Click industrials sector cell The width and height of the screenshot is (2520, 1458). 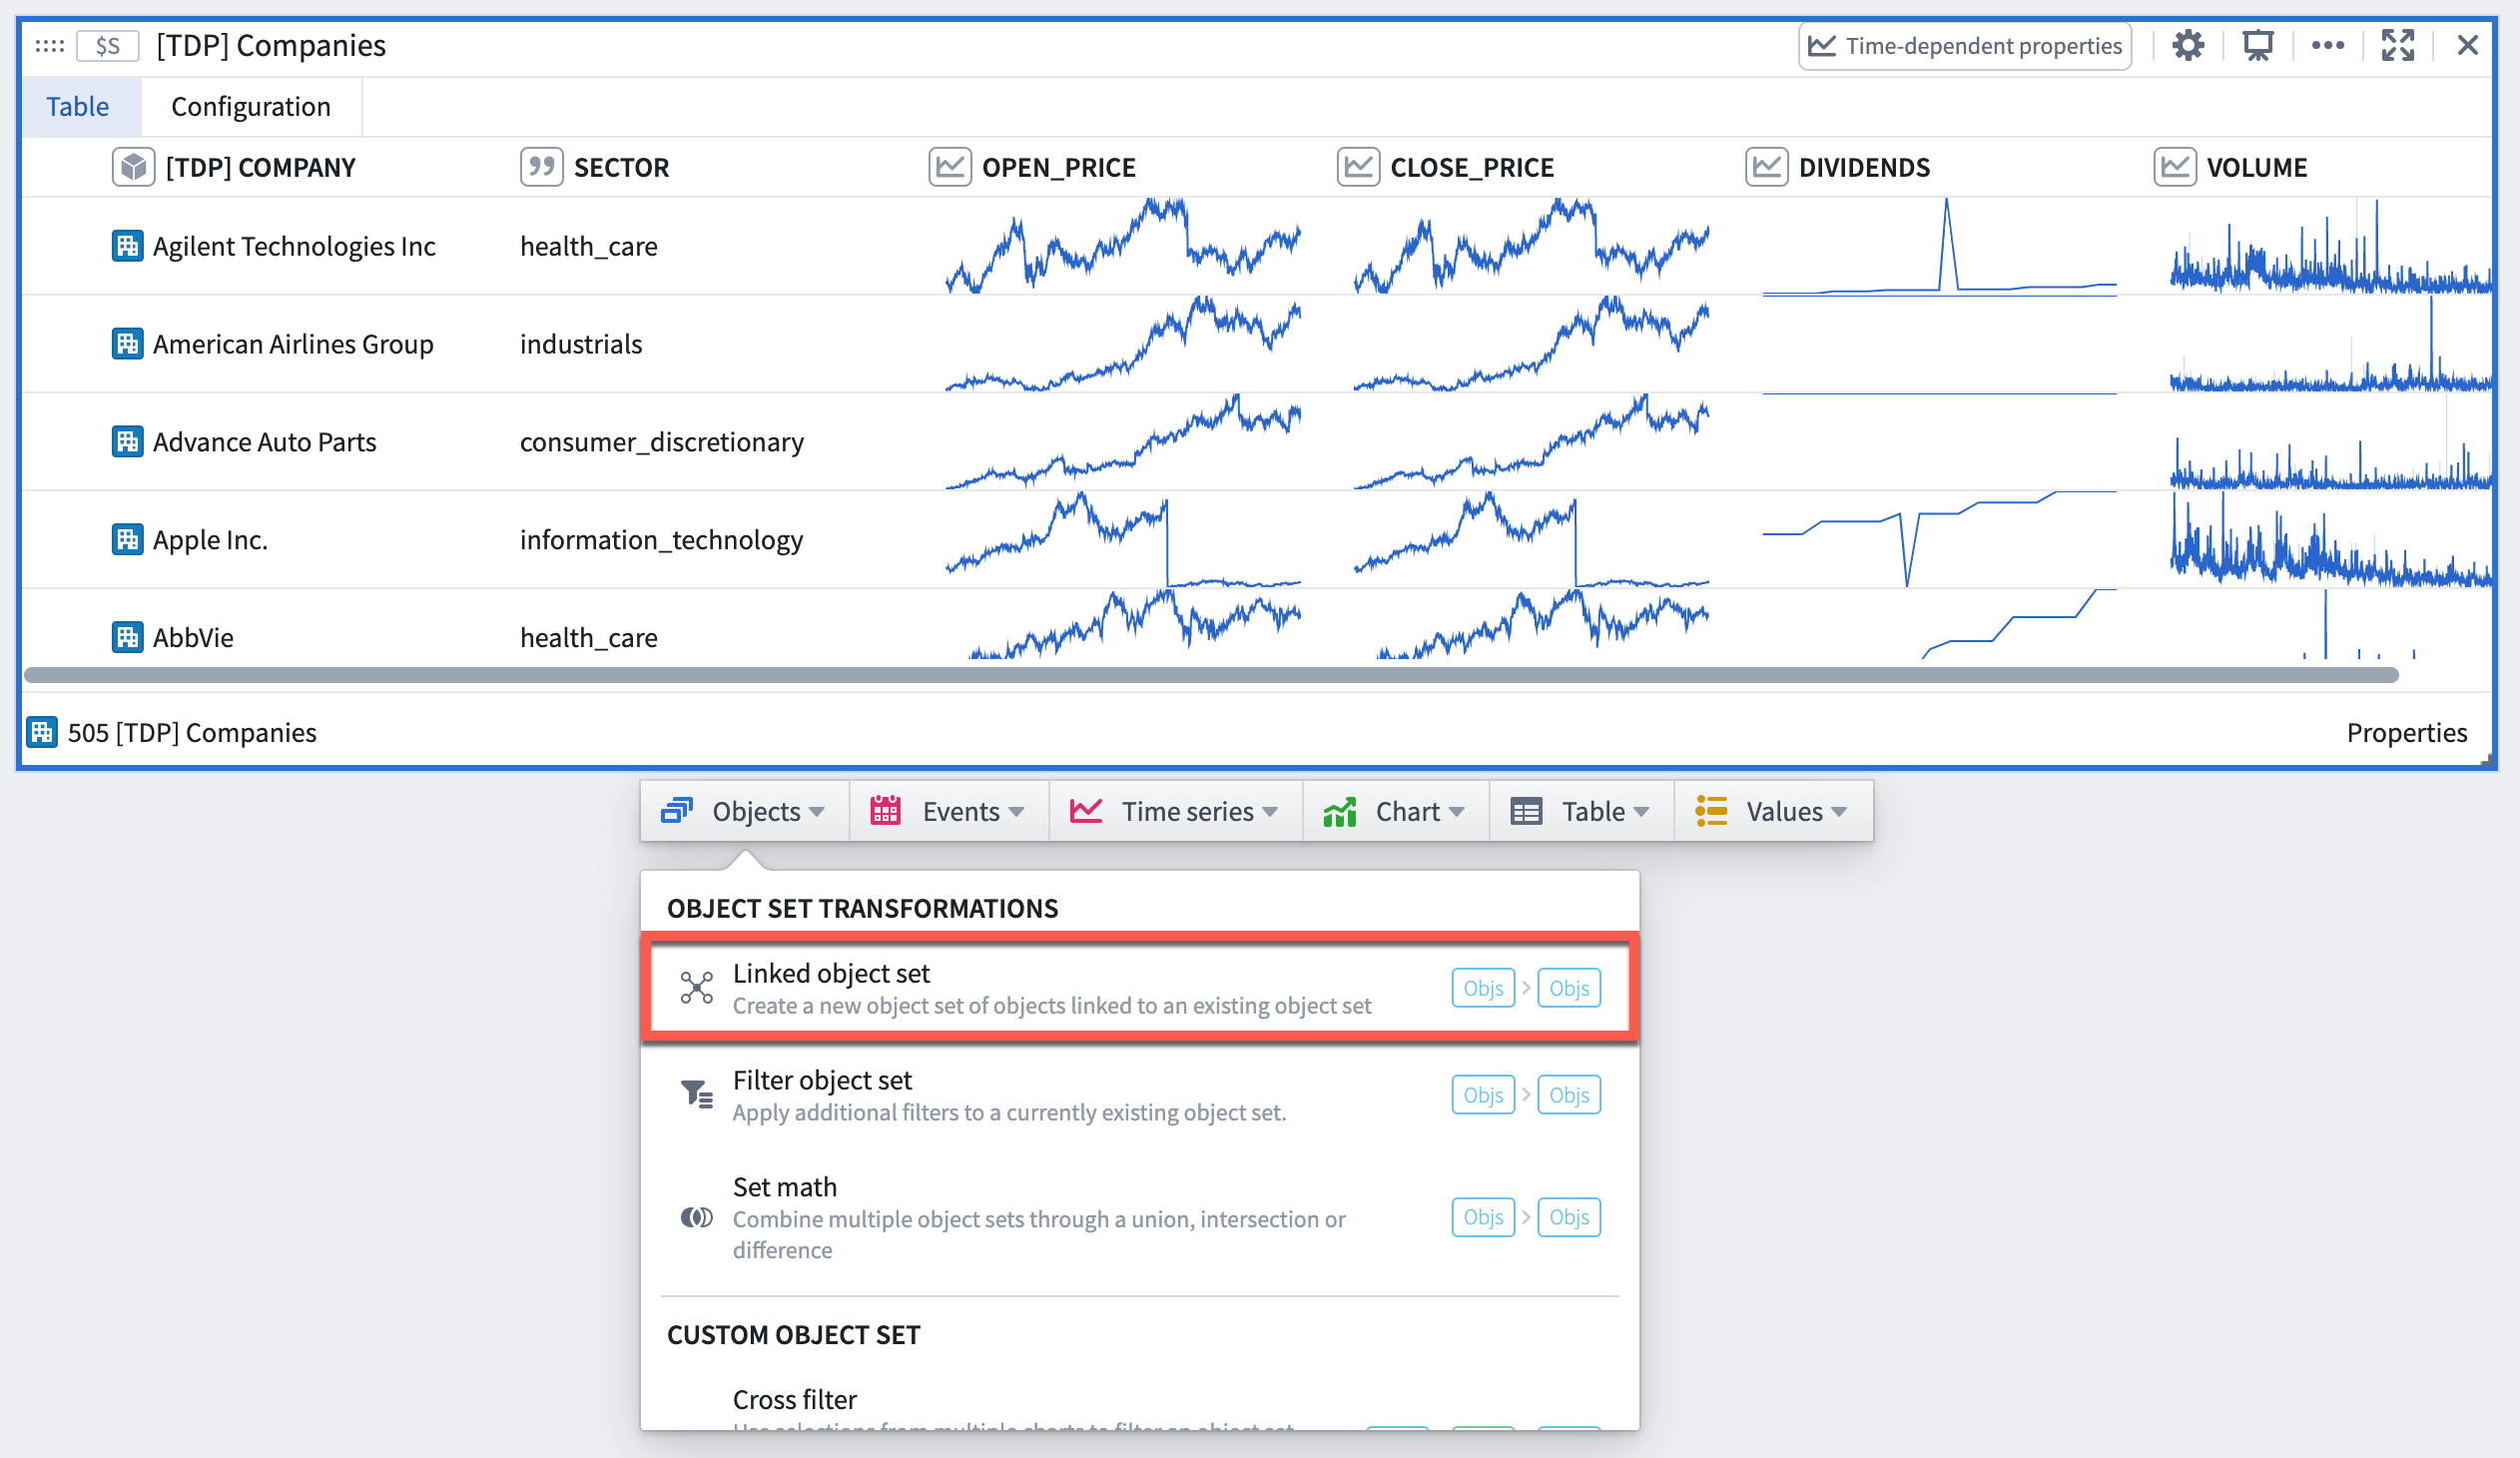pyautogui.click(x=581, y=344)
